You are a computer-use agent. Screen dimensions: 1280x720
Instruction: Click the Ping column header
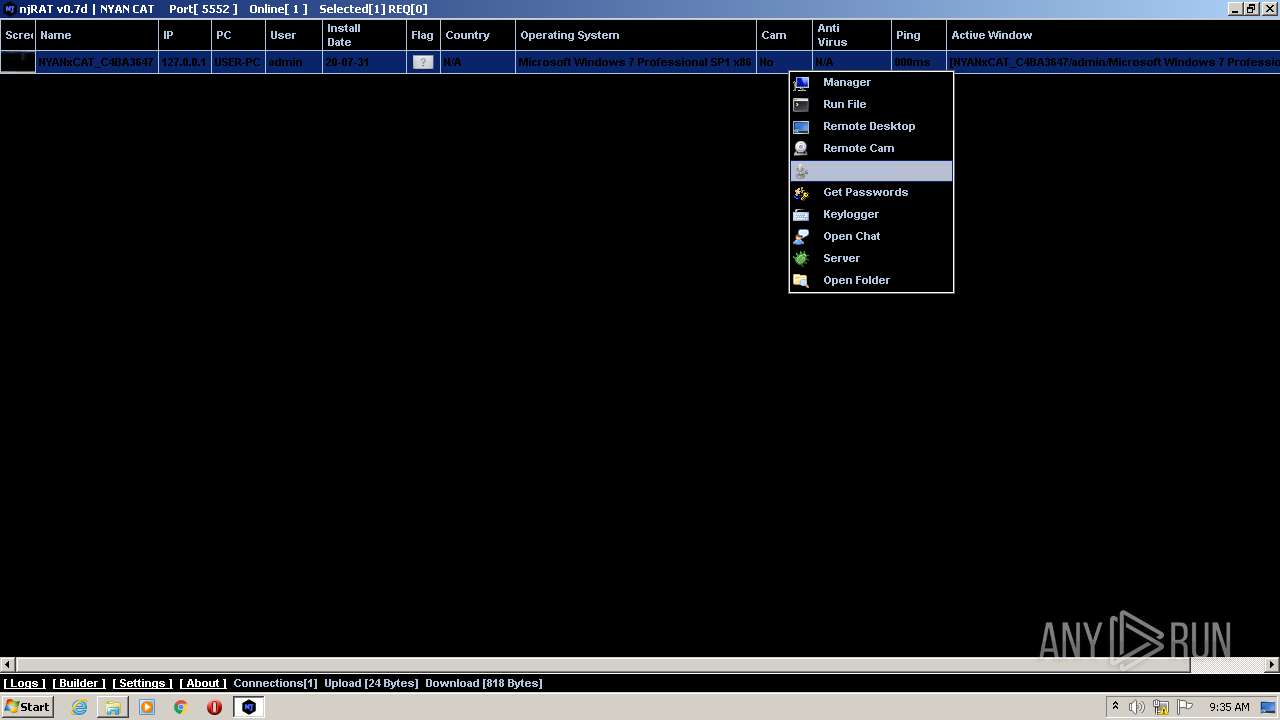pyautogui.click(x=918, y=35)
